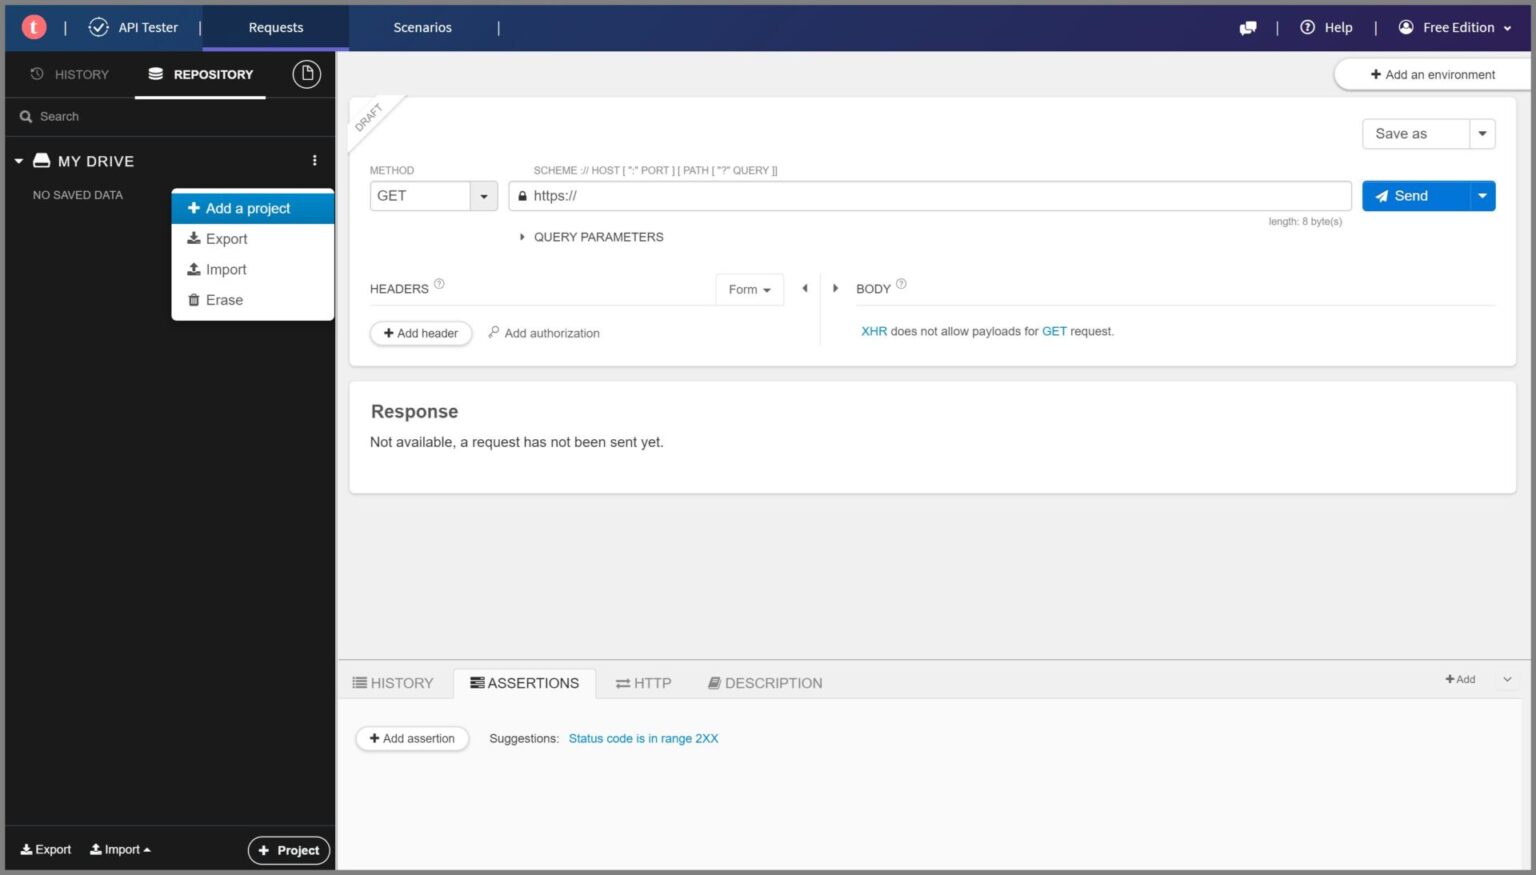The height and width of the screenshot is (875, 1536).
Task: Click the Status code is in range 2XX suggestion
Action: [x=643, y=738]
